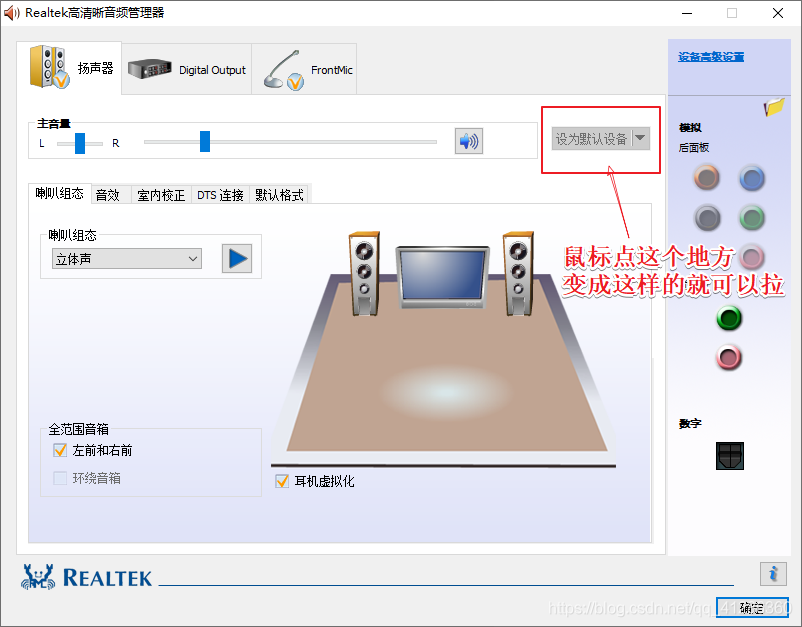Click the left speaker in room view
This screenshot has height=627, width=802.
(x=364, y=274)
